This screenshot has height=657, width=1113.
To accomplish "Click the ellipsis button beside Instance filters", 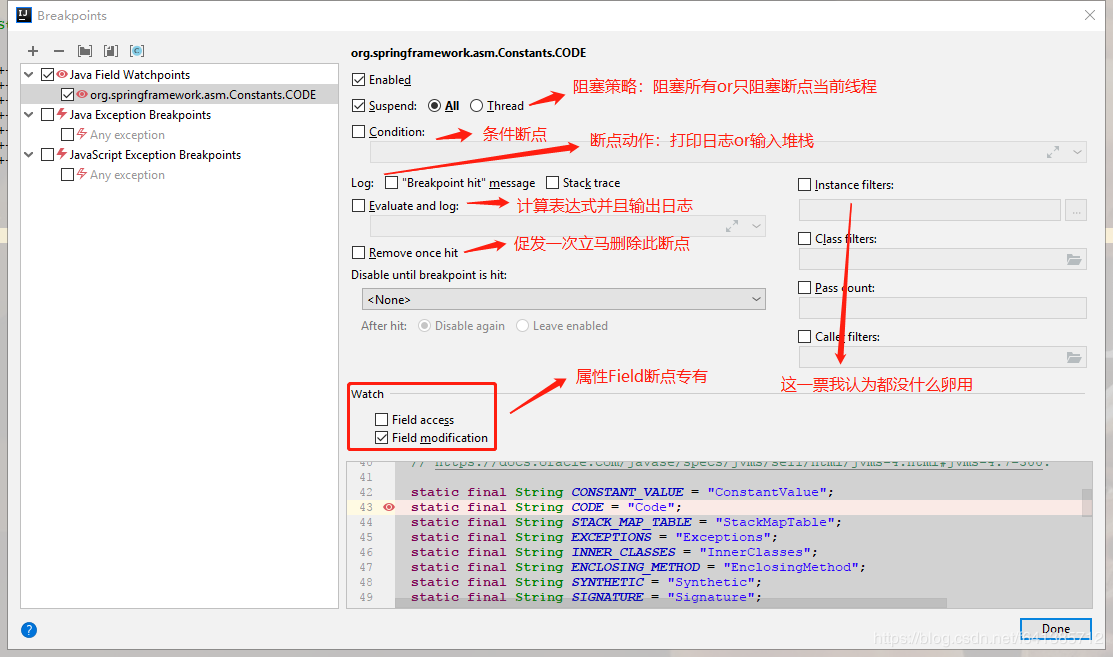I will pos(1076,211).
